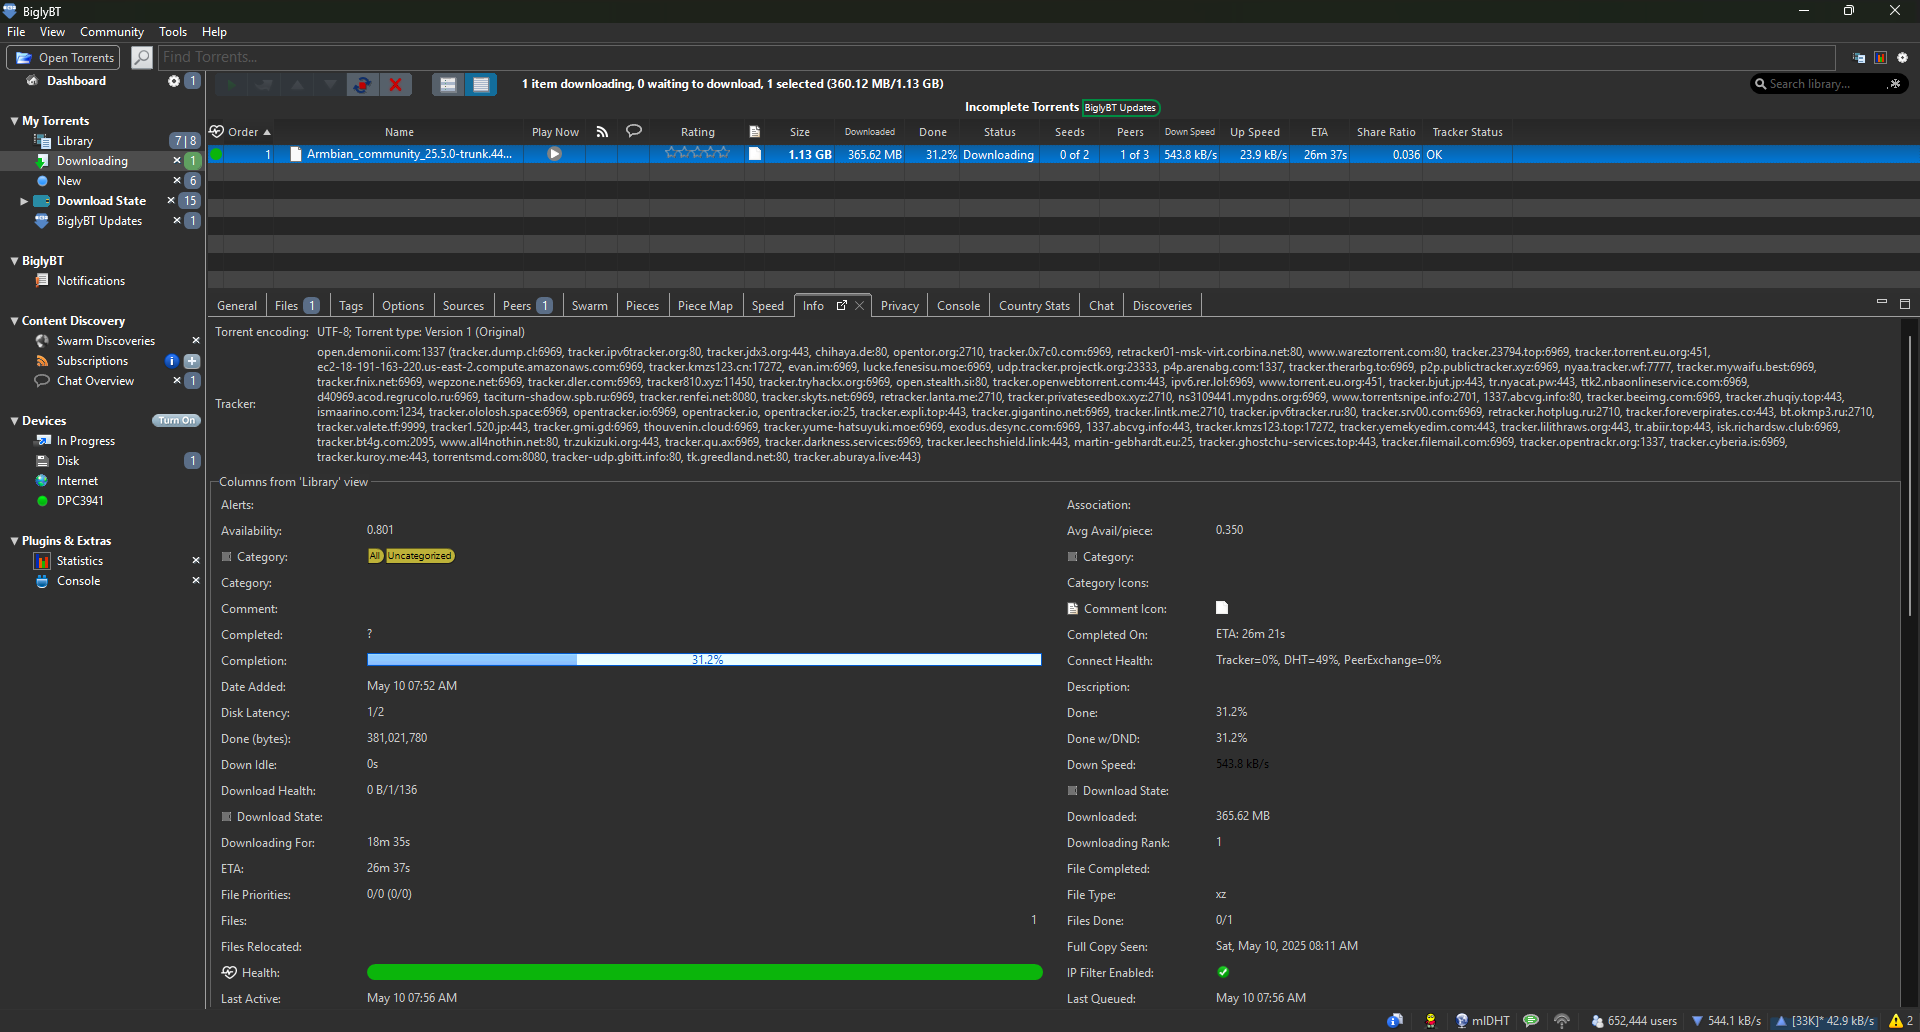Open the Notifications sidebar item
This screenshot has width=1920, height=1032.
coord(90,281)
